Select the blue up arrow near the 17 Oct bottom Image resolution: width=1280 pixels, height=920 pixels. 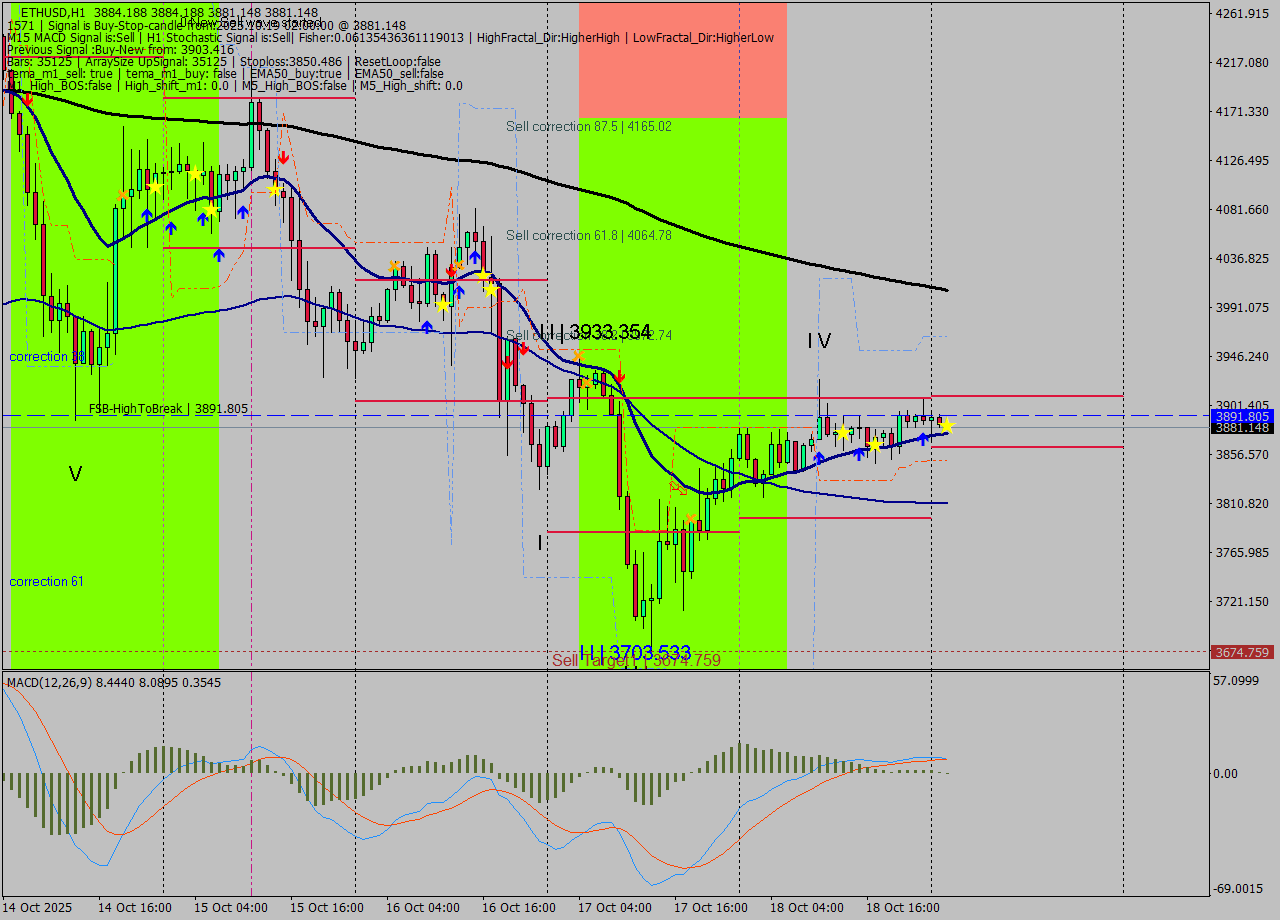pos(817,459)
